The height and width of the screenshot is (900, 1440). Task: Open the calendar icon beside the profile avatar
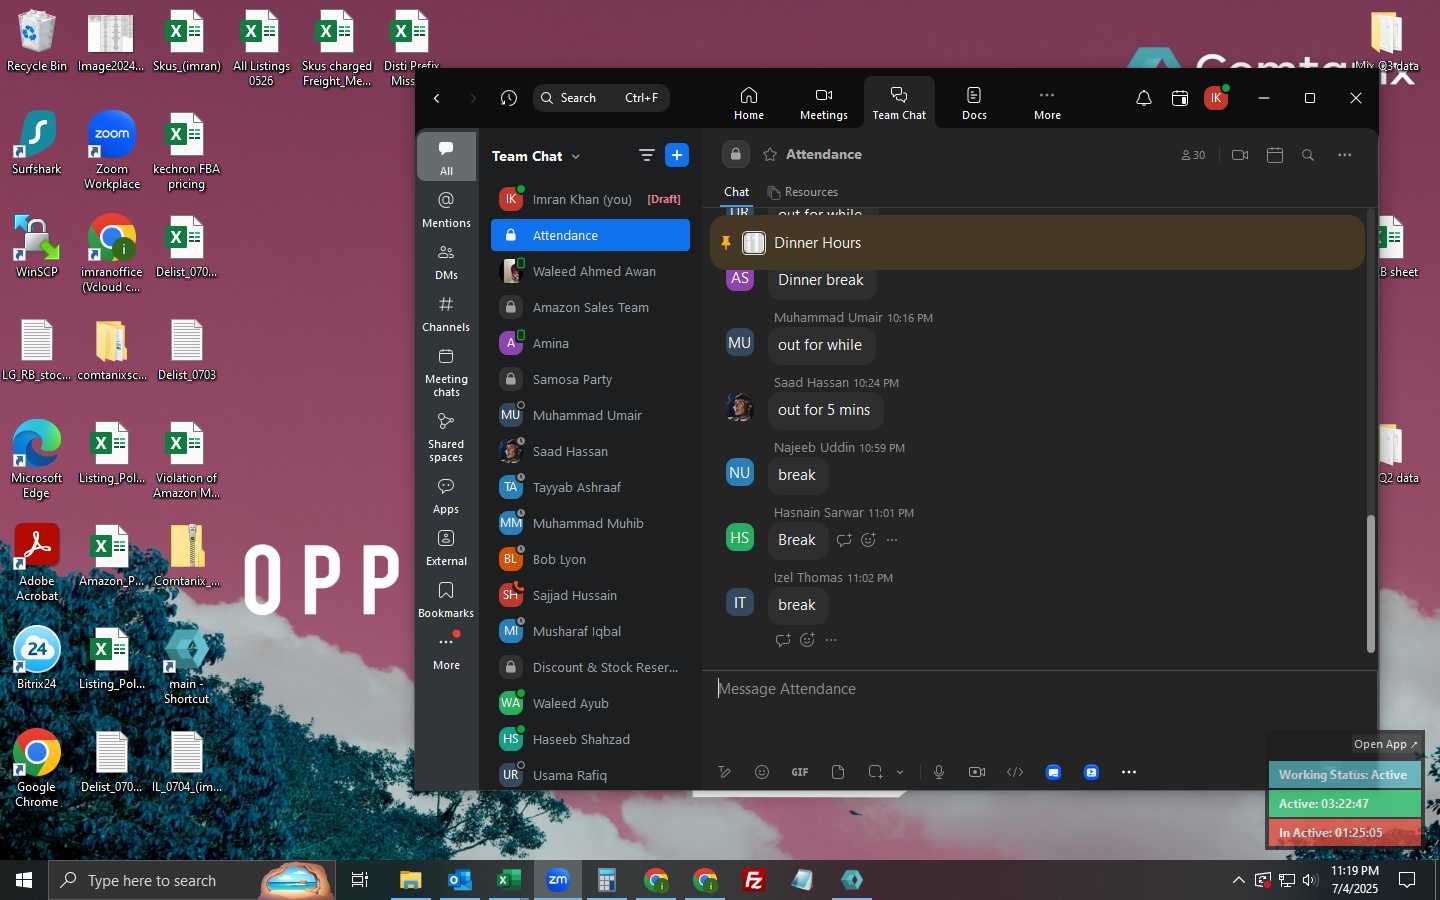point(1180,98)
